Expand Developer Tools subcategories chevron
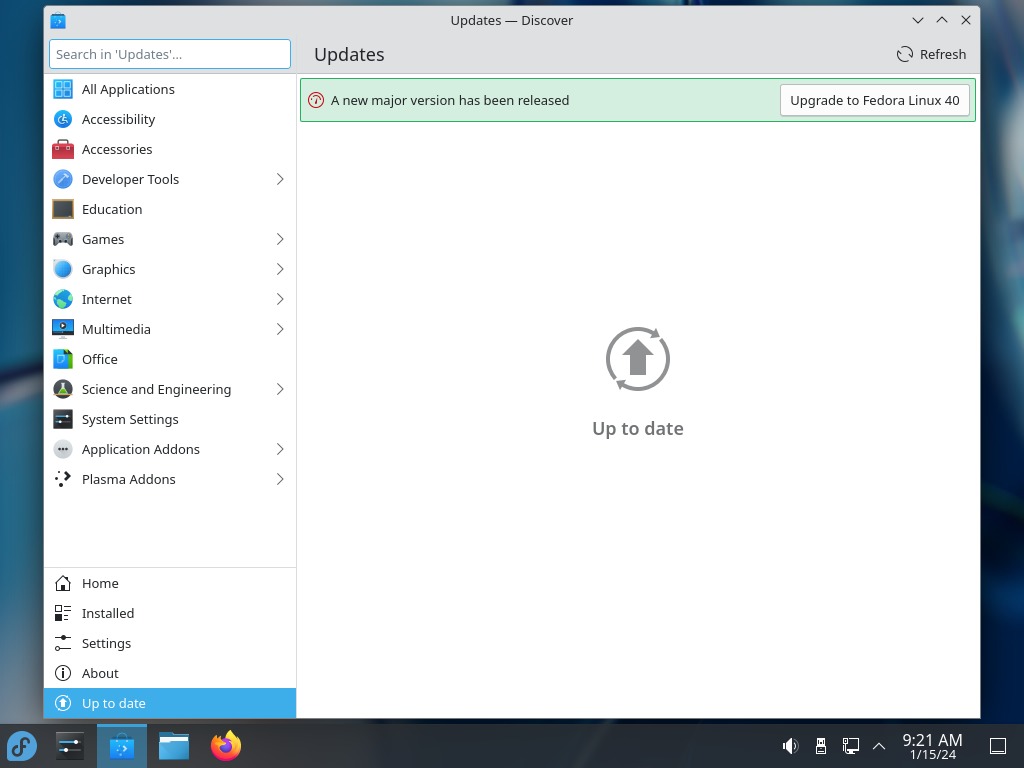Image resolution: width=1024 pixels, height=768 pixels. tap(280, 180)
